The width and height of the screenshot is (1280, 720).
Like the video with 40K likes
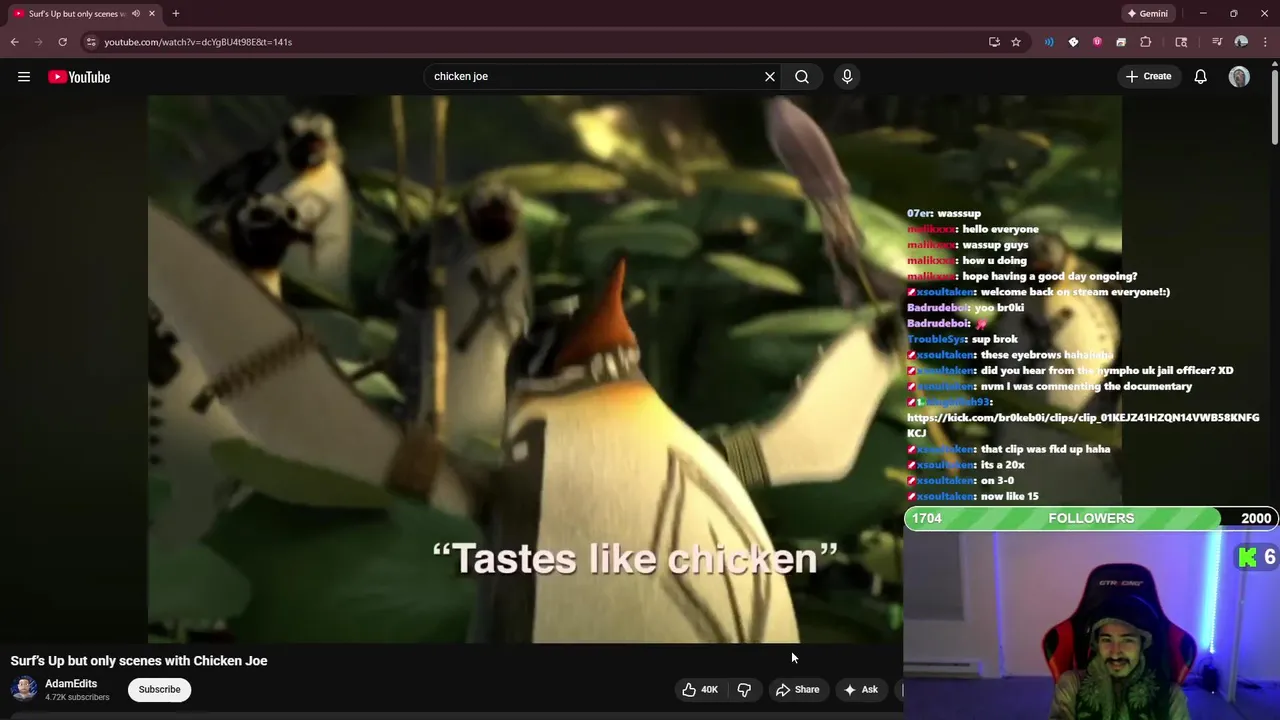tap(700, 689)
